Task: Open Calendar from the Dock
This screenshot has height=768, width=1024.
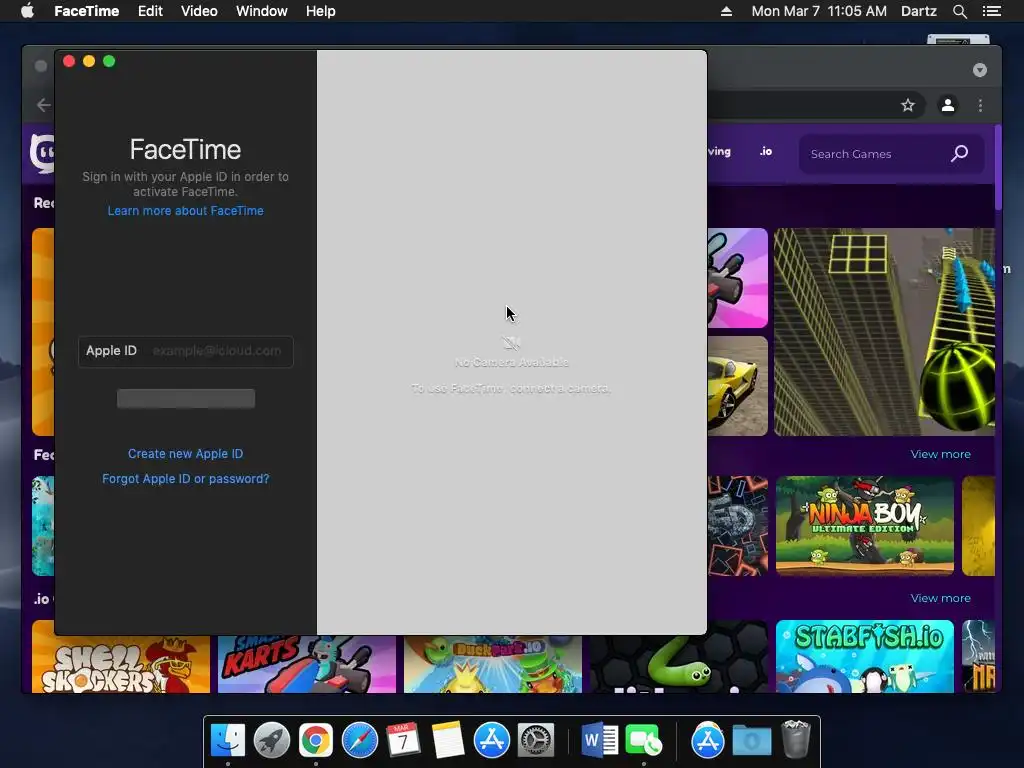Action: tap(404, 741)
